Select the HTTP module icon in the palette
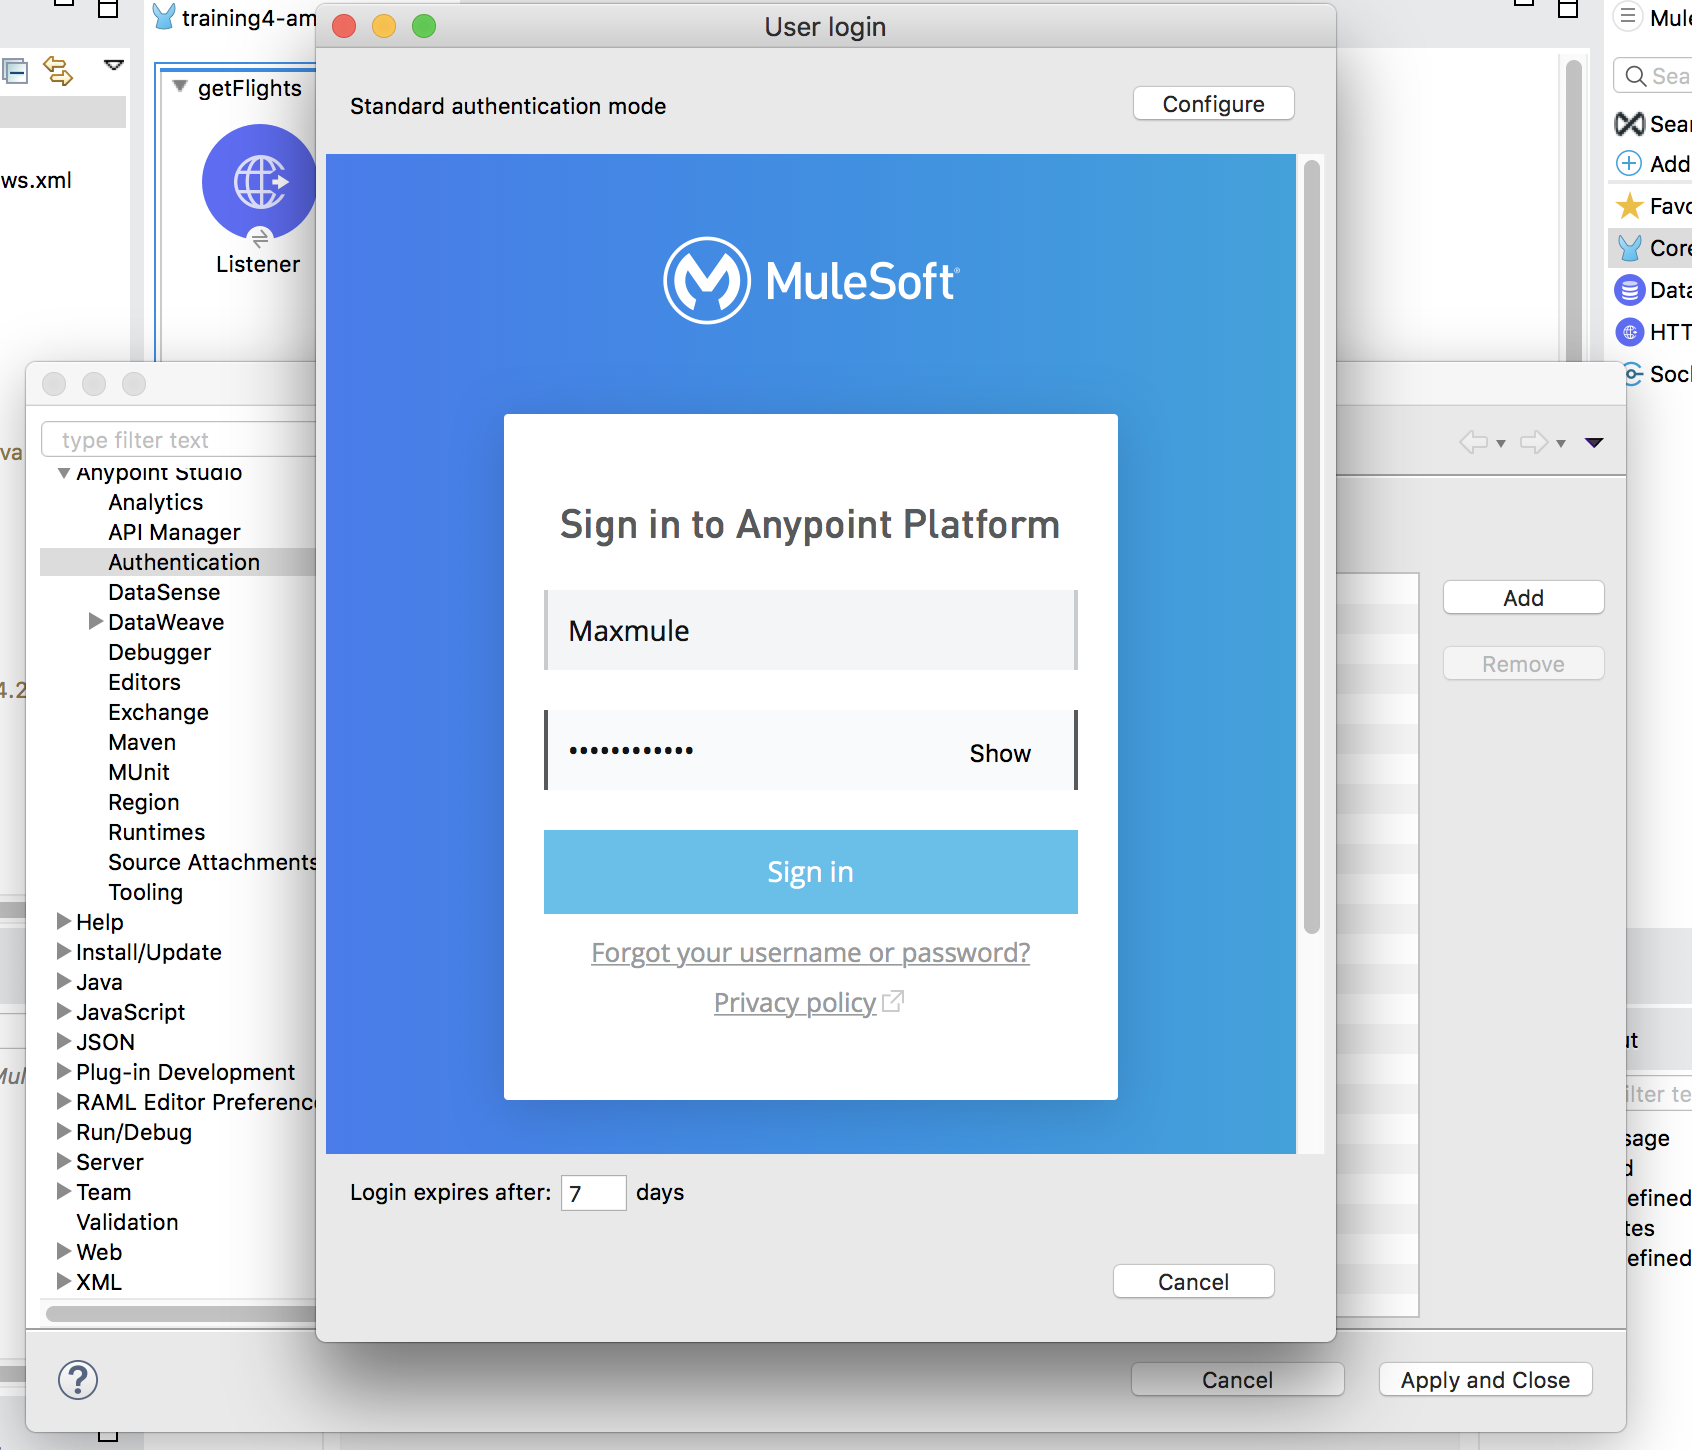The width and height of the screenshot is (1692, 1450). pyautogui.click(x=1630, y=332)
